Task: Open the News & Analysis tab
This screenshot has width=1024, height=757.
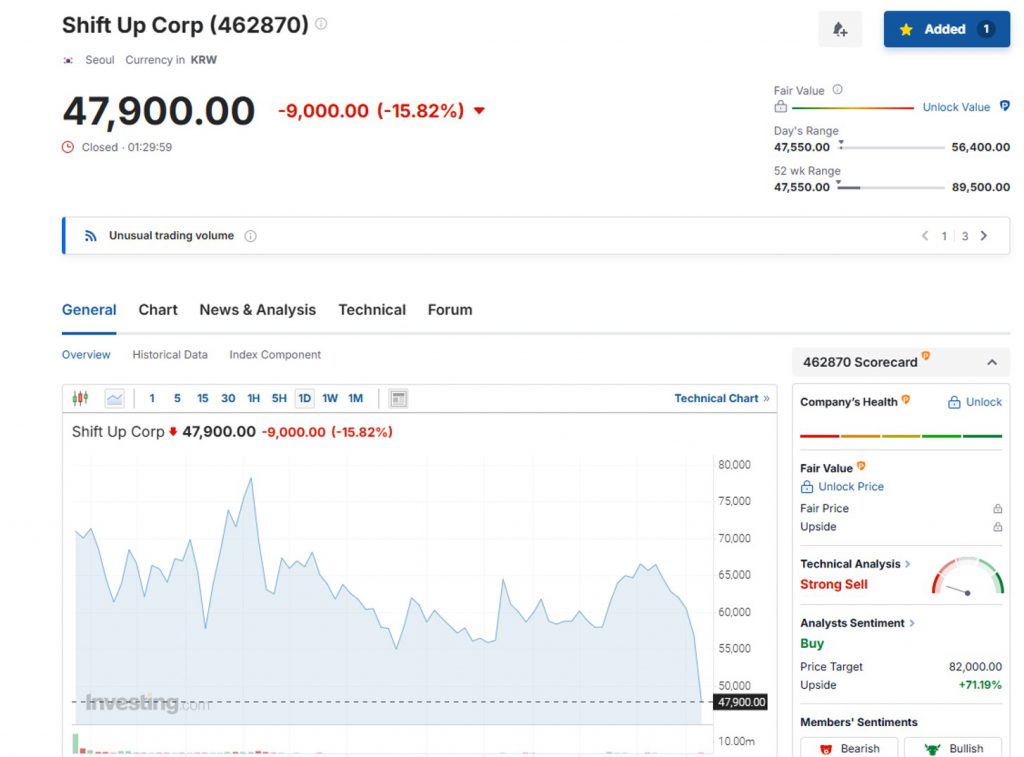Action: (x=257, y=310)
